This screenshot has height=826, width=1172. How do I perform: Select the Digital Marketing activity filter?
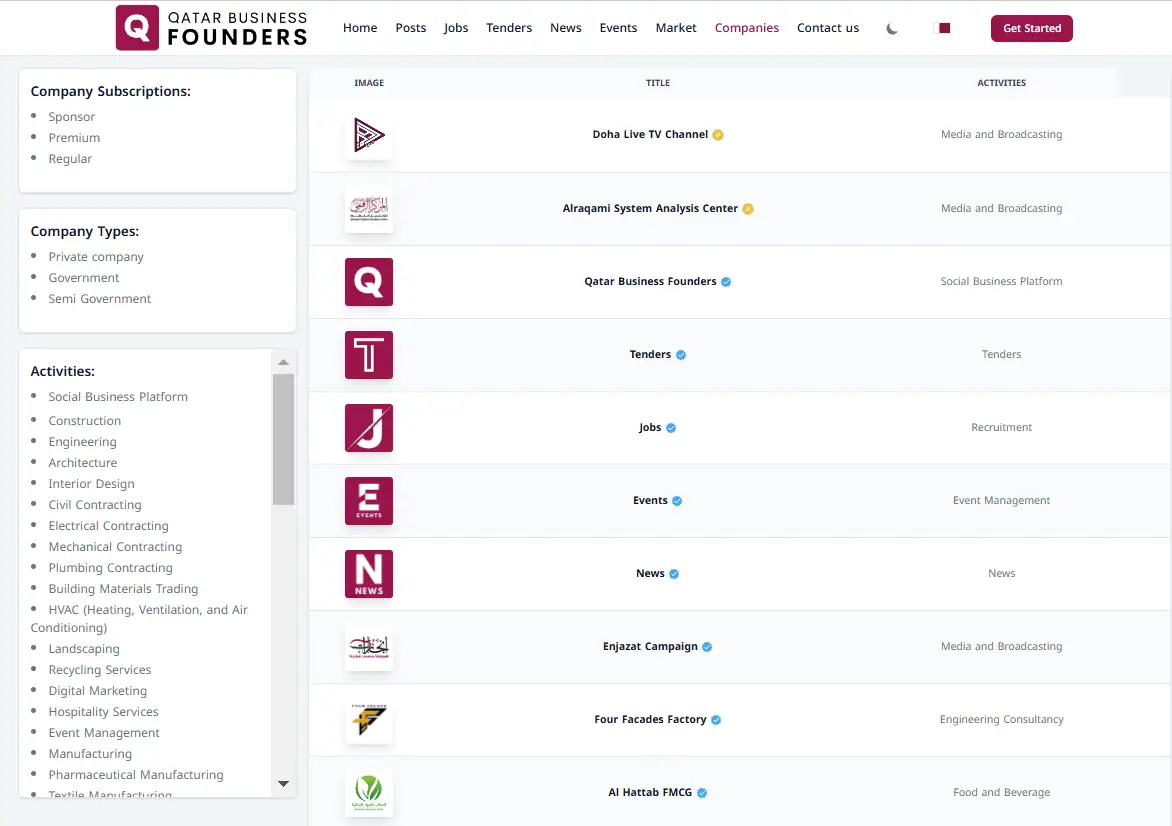98,691
